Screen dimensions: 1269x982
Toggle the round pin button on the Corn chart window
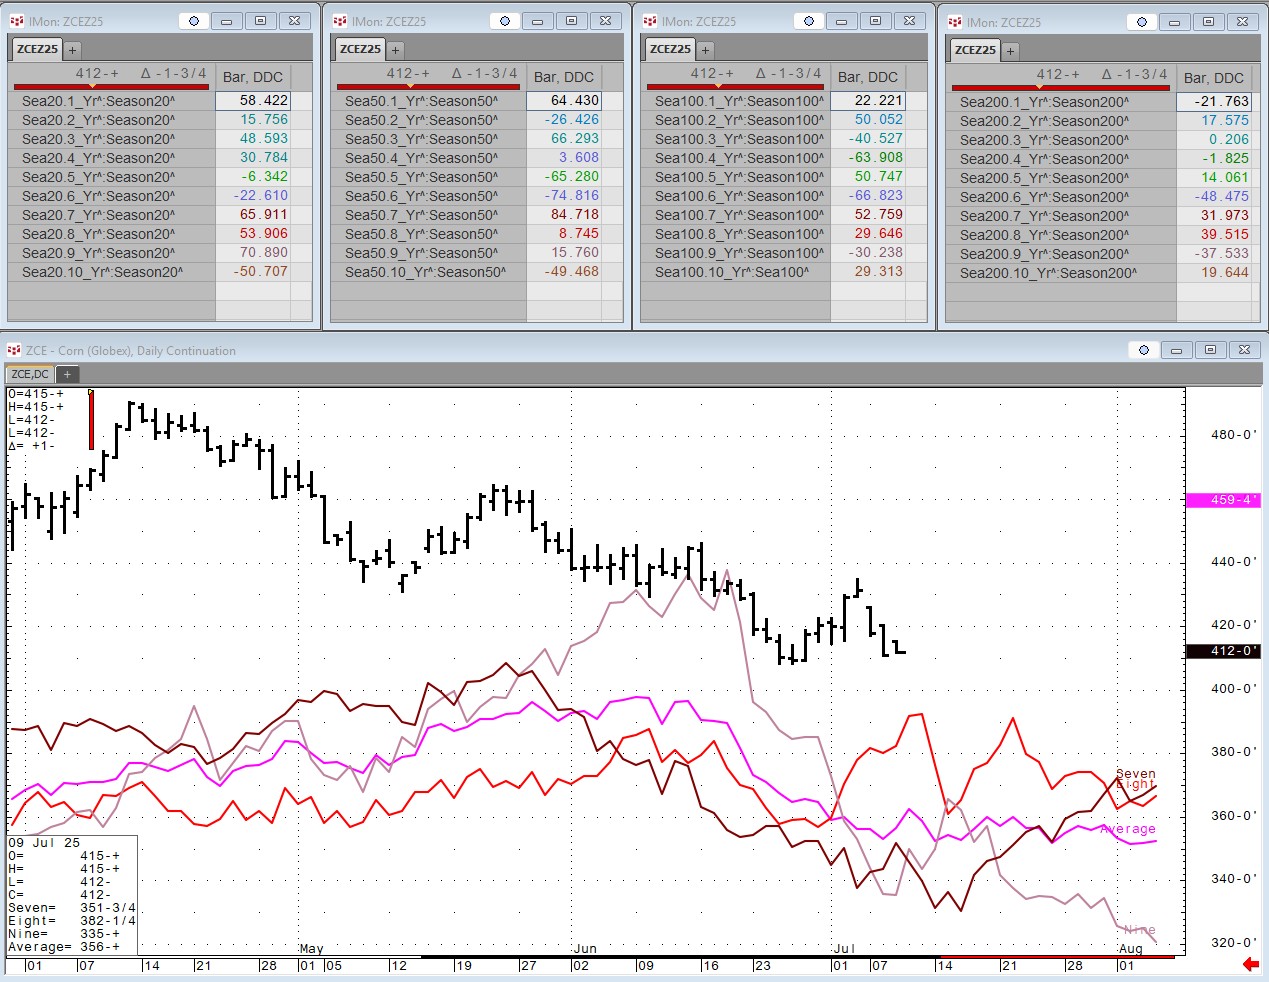(1144, 350)
